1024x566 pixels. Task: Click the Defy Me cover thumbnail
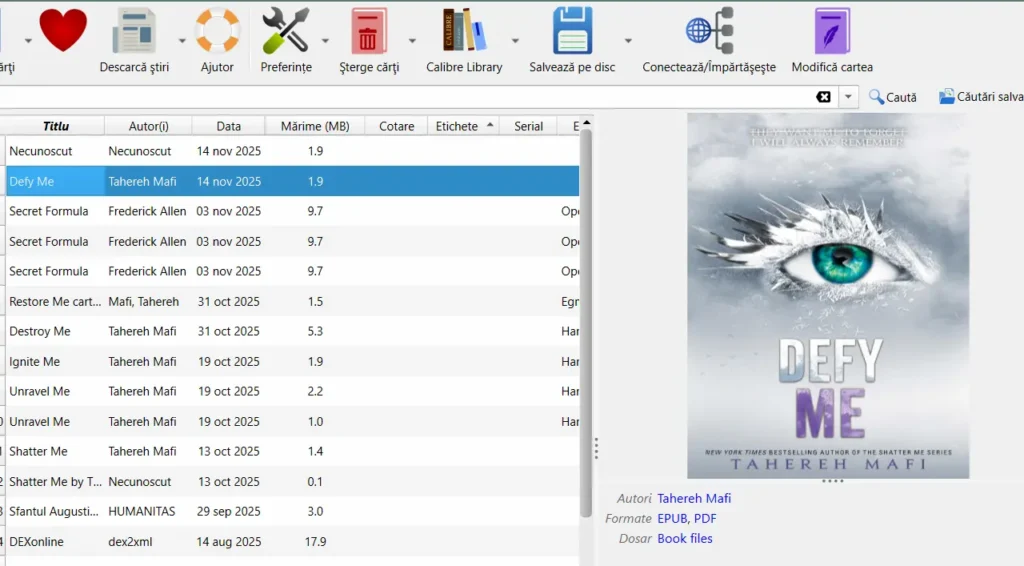click(x=827, y=295)
